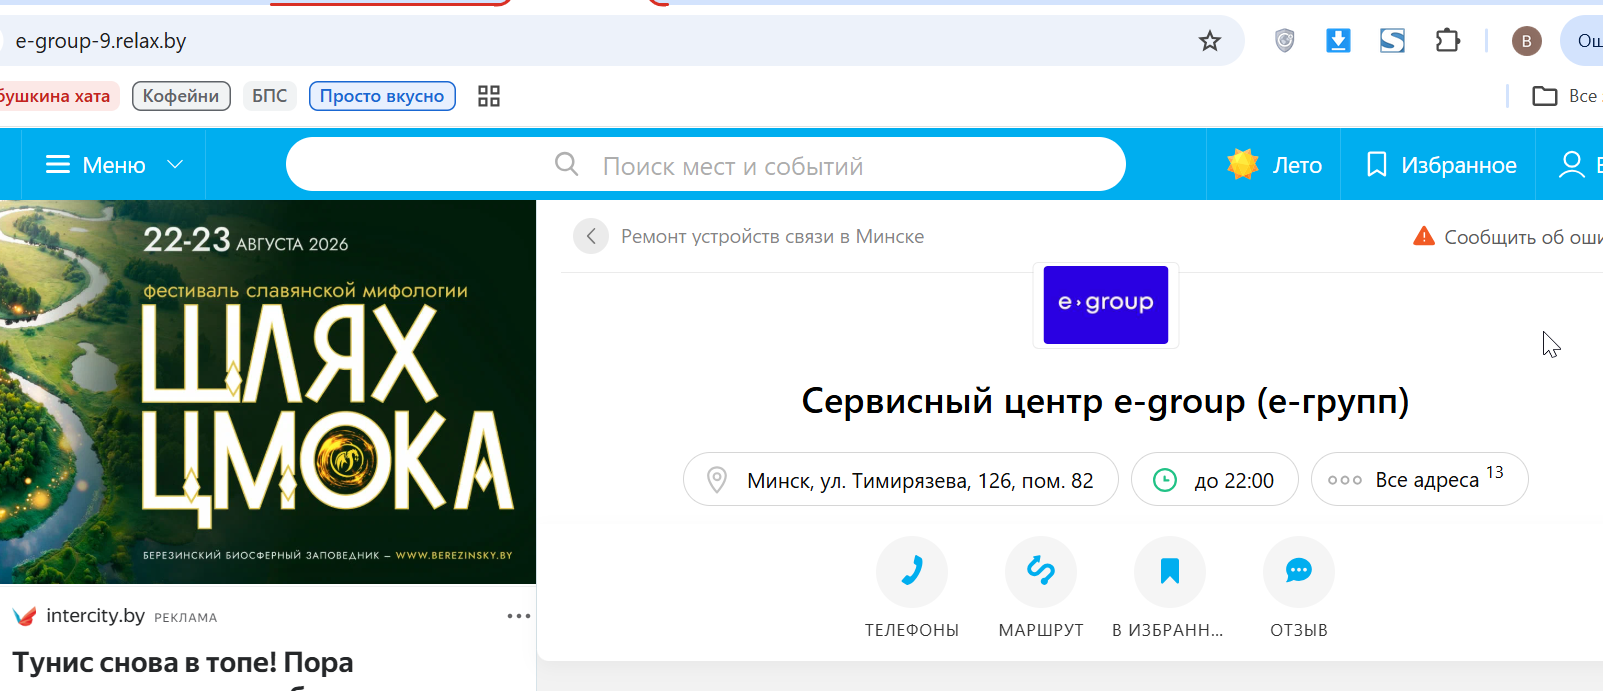
Task: Open the browser profile avatar B
Action: tap(1526, 41)
